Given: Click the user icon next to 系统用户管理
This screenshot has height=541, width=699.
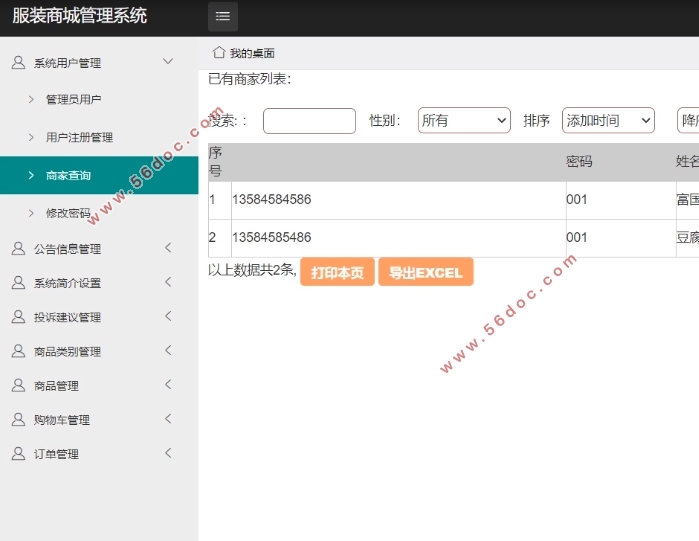Looking at the screenshot, I should click(18, 62).
